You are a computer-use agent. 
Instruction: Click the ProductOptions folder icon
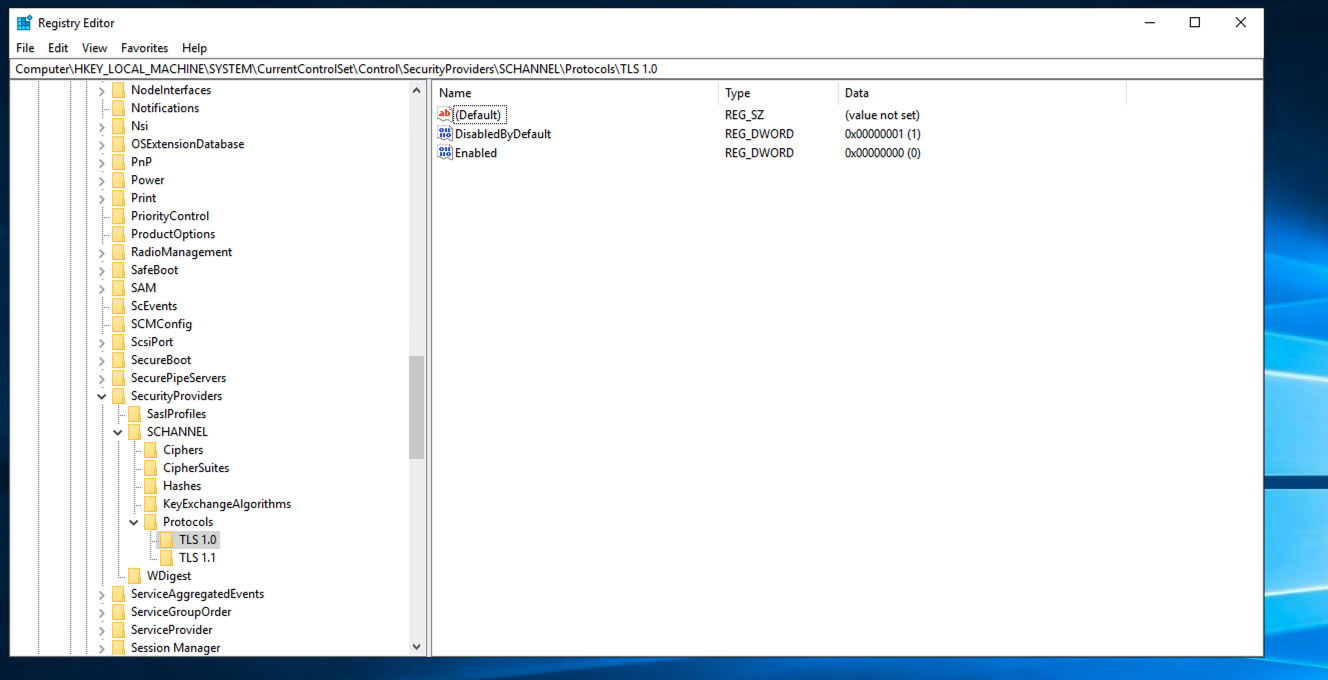pos(118,234)
